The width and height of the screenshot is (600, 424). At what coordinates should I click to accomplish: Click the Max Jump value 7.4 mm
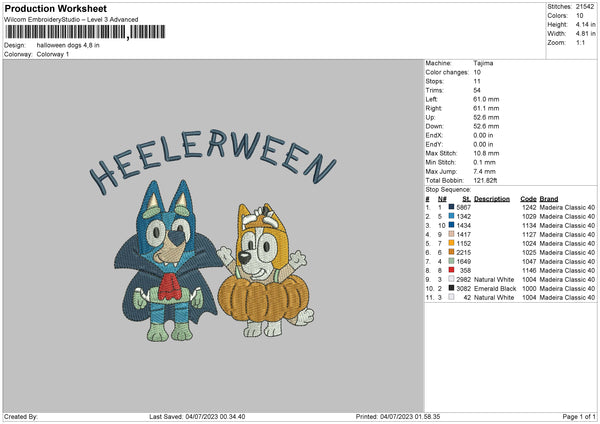pyautogui.click(x=484, y=171)
